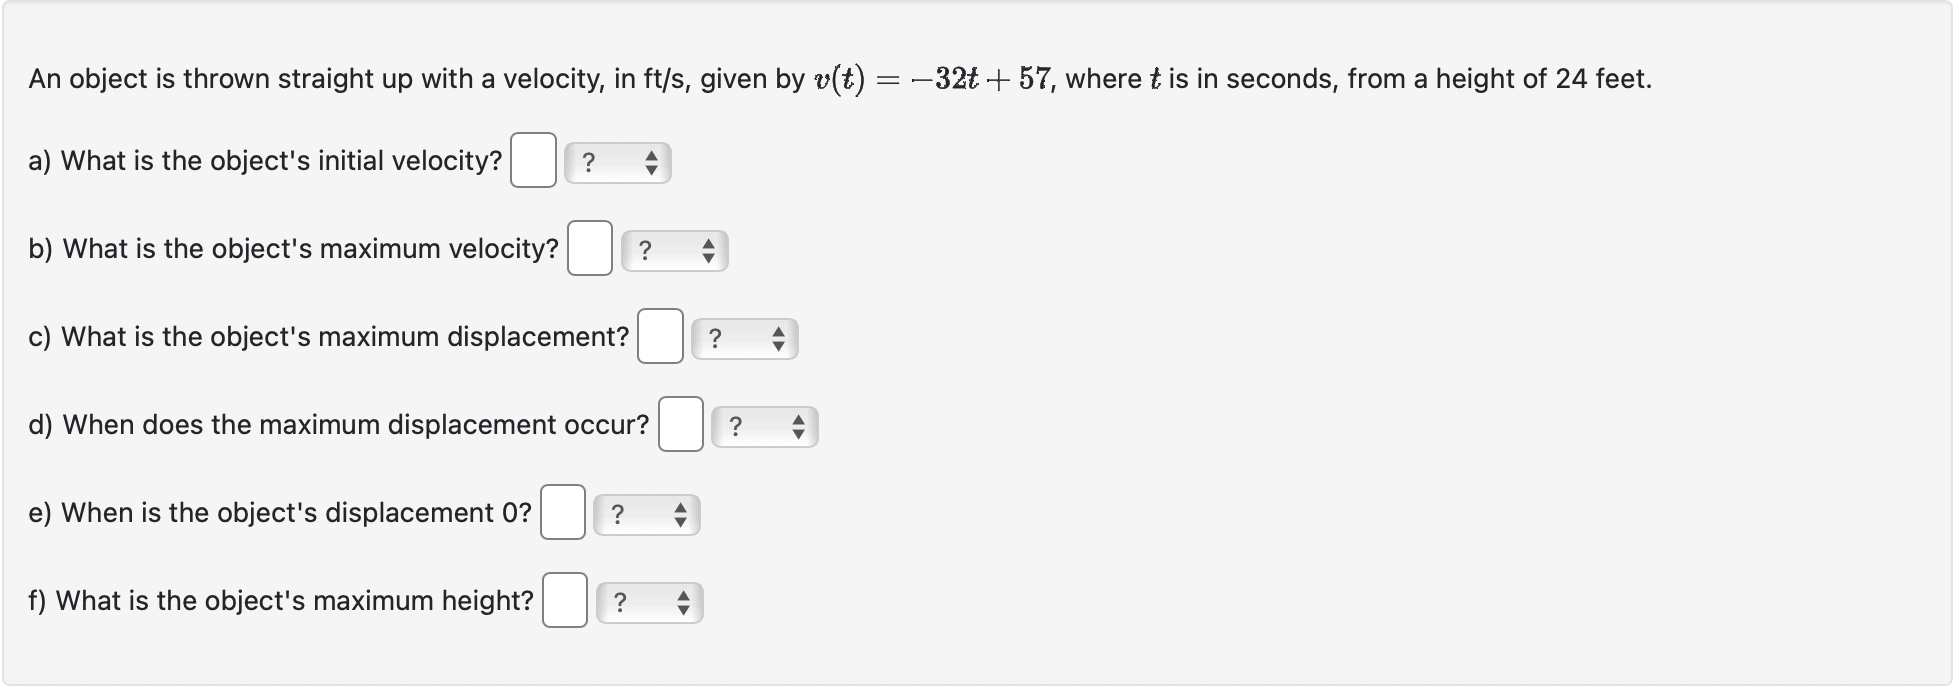Click the answer box for part d
This screenshot has width=1956, height=698.
(680, 424)
